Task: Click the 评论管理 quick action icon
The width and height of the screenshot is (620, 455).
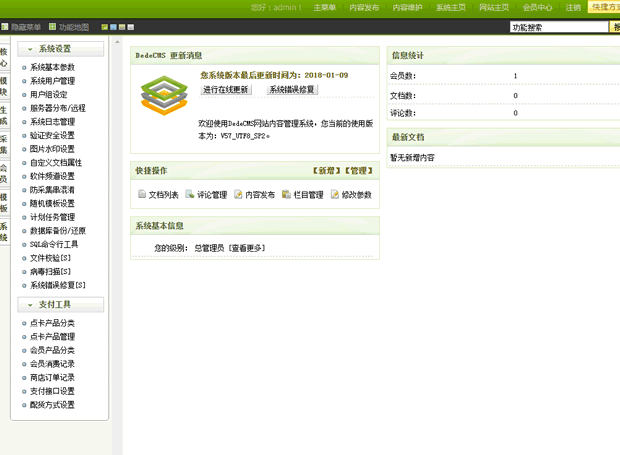Action: (190, 195)
